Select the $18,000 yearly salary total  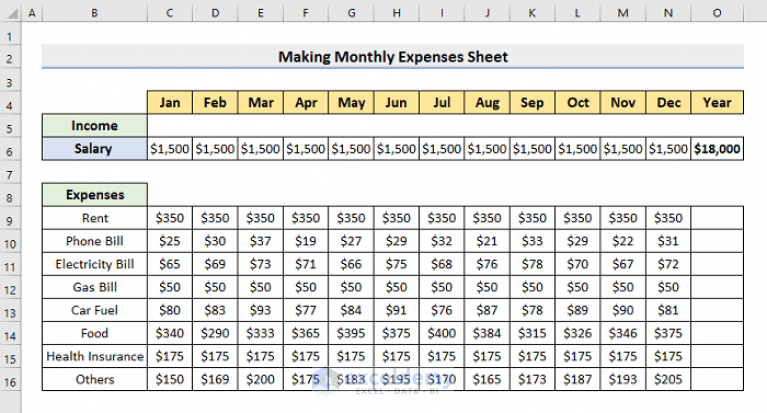tap(717, 149)
